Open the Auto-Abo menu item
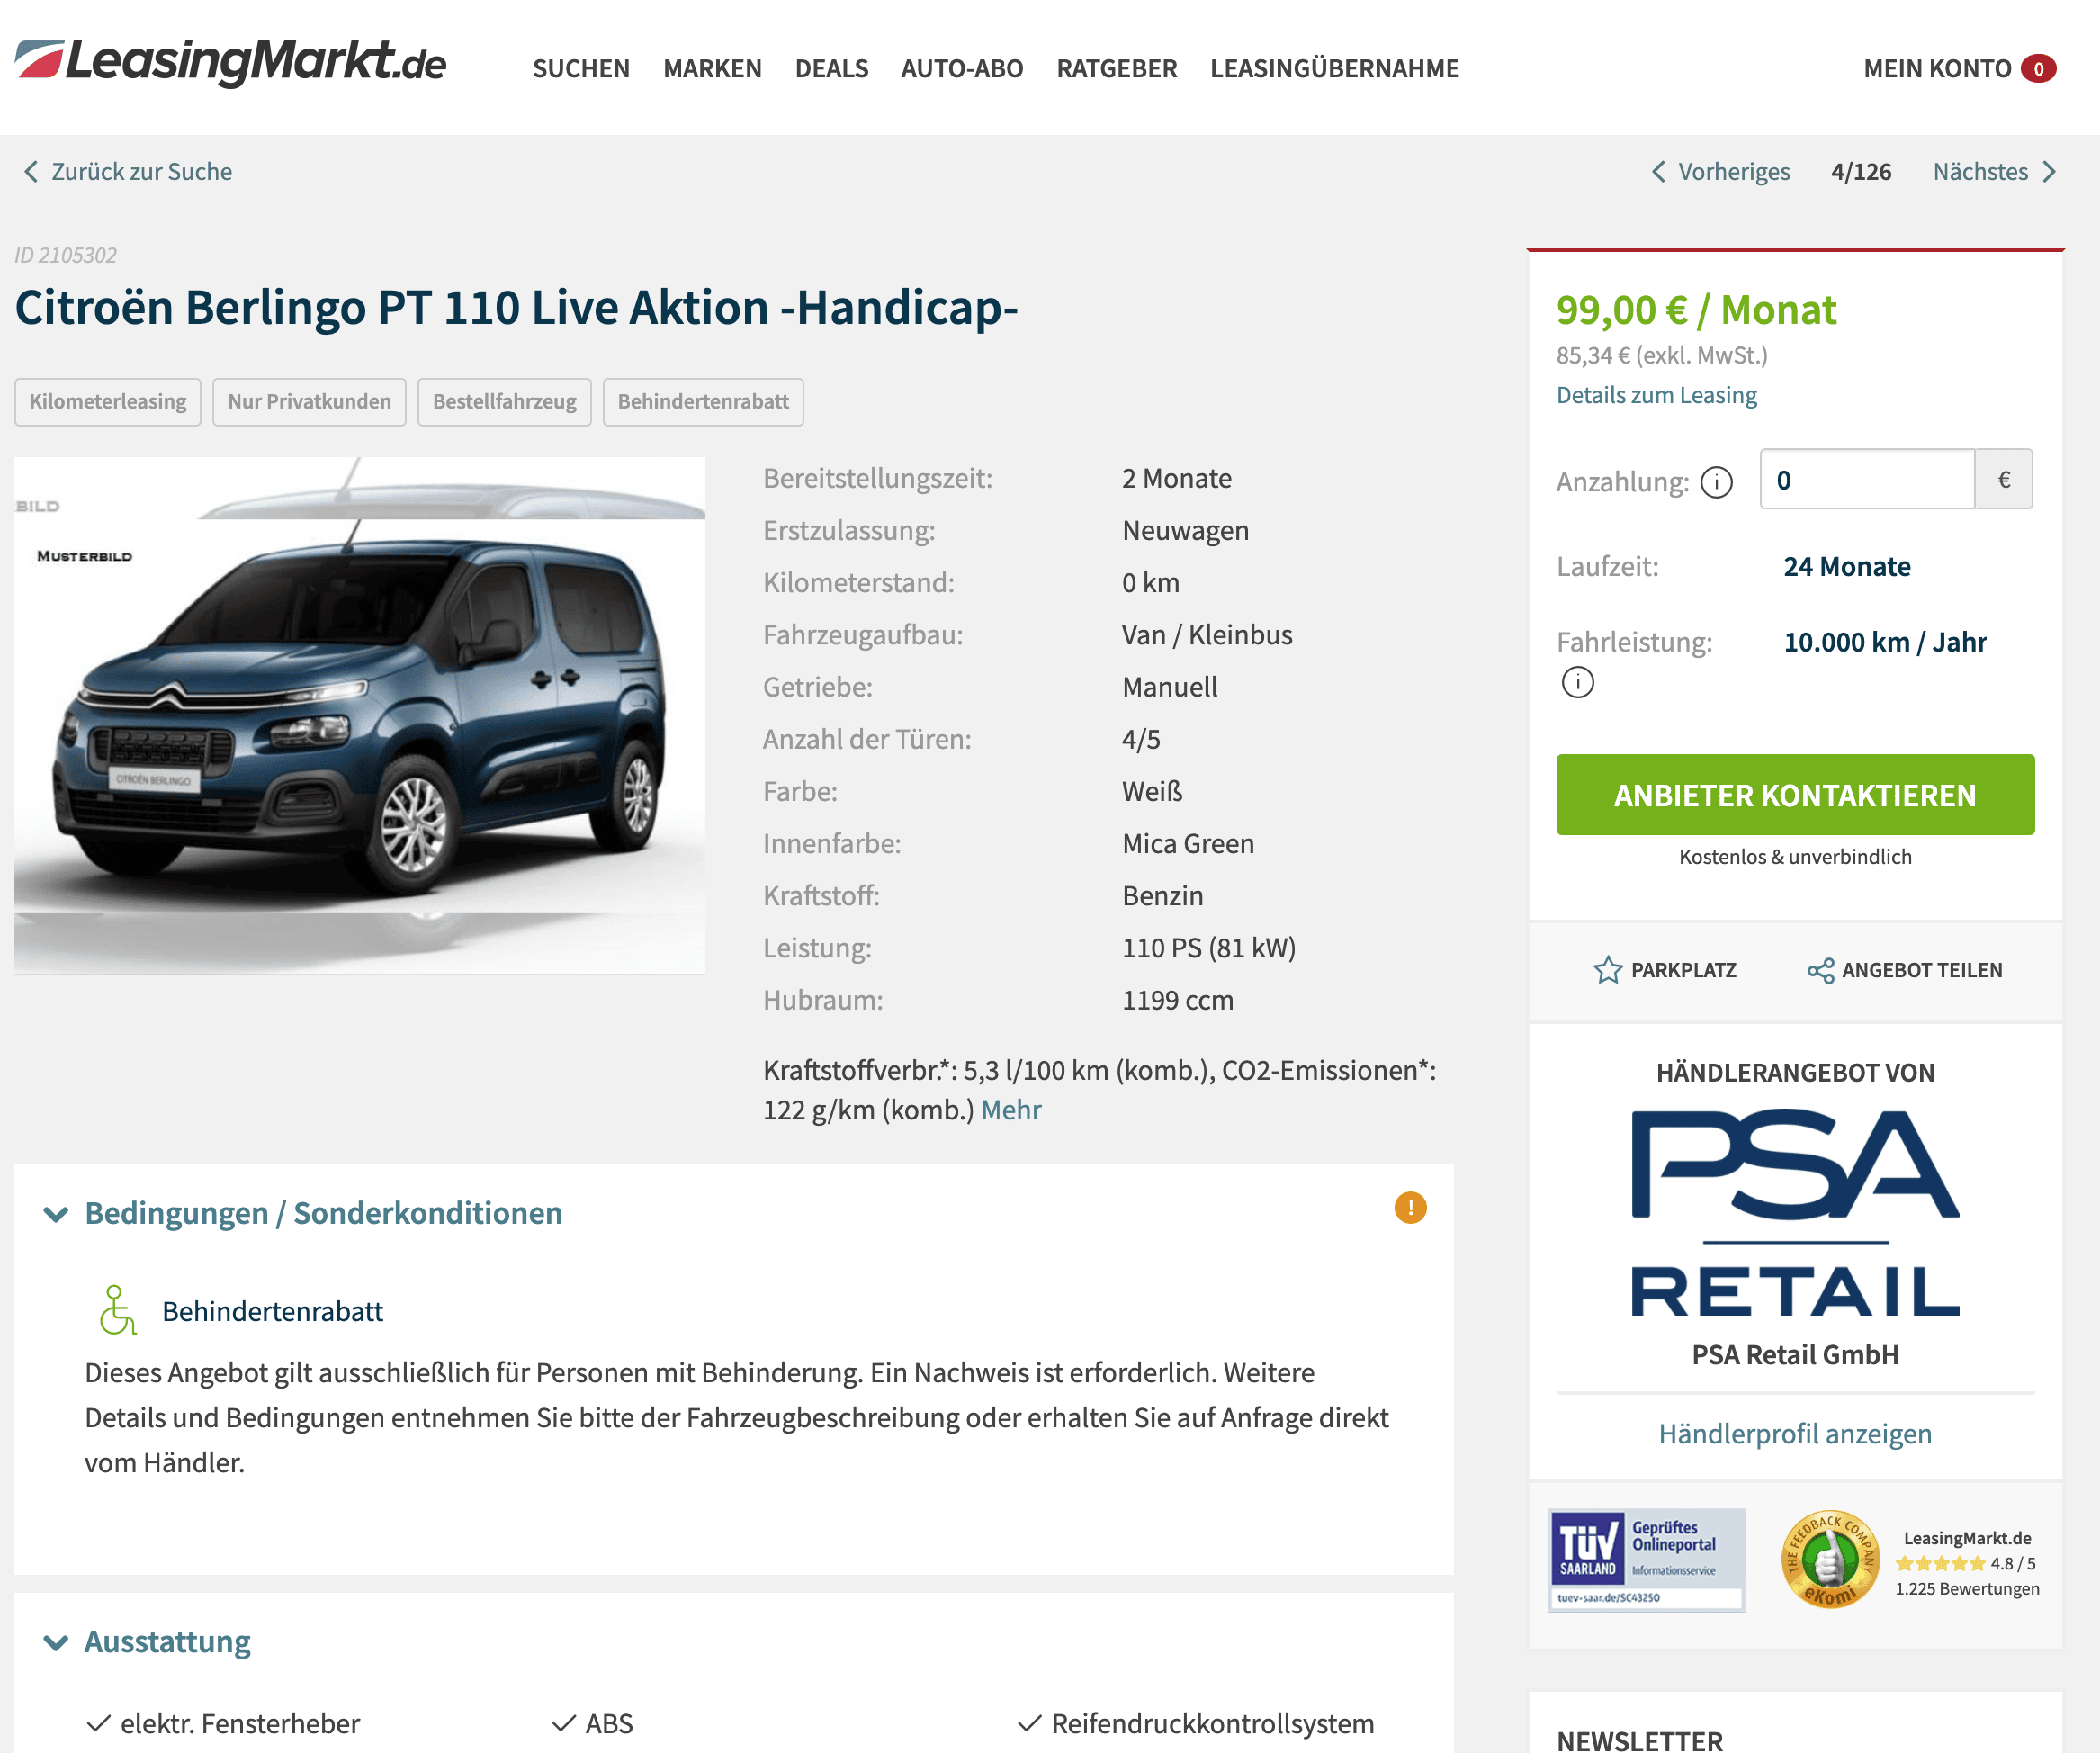This screenshot has width=2100, height=1753. 961,69
